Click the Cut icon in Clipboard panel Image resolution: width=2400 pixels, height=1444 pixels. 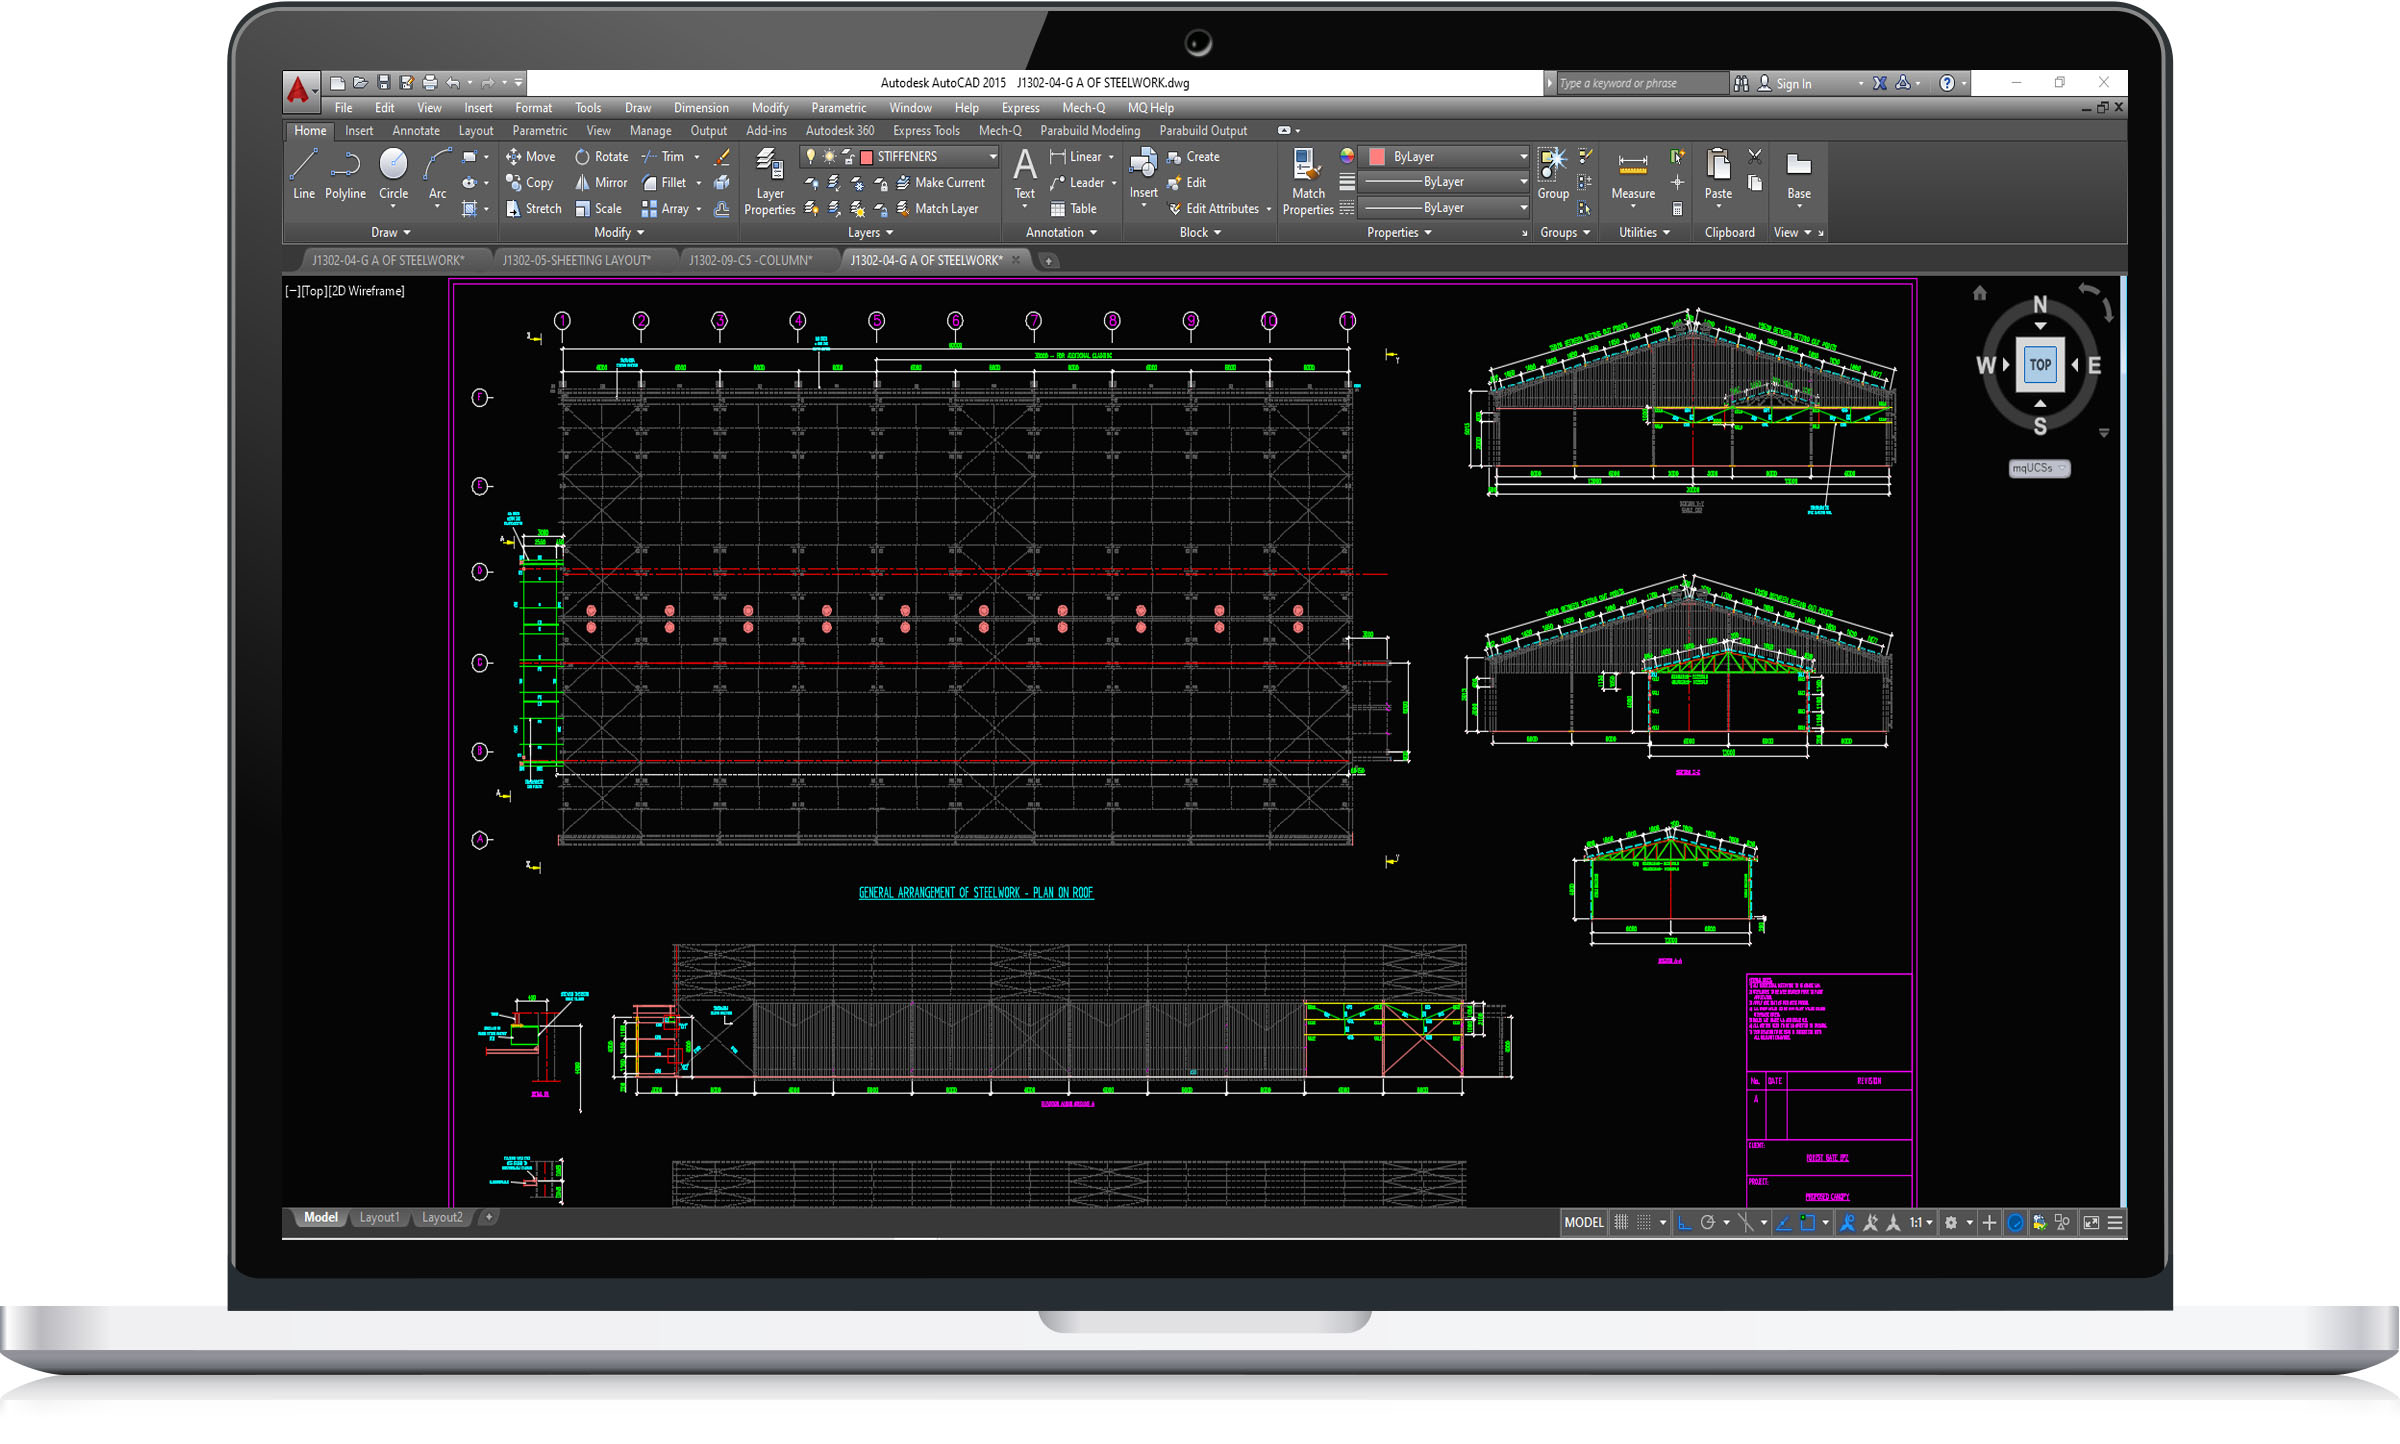point(1755,157)
